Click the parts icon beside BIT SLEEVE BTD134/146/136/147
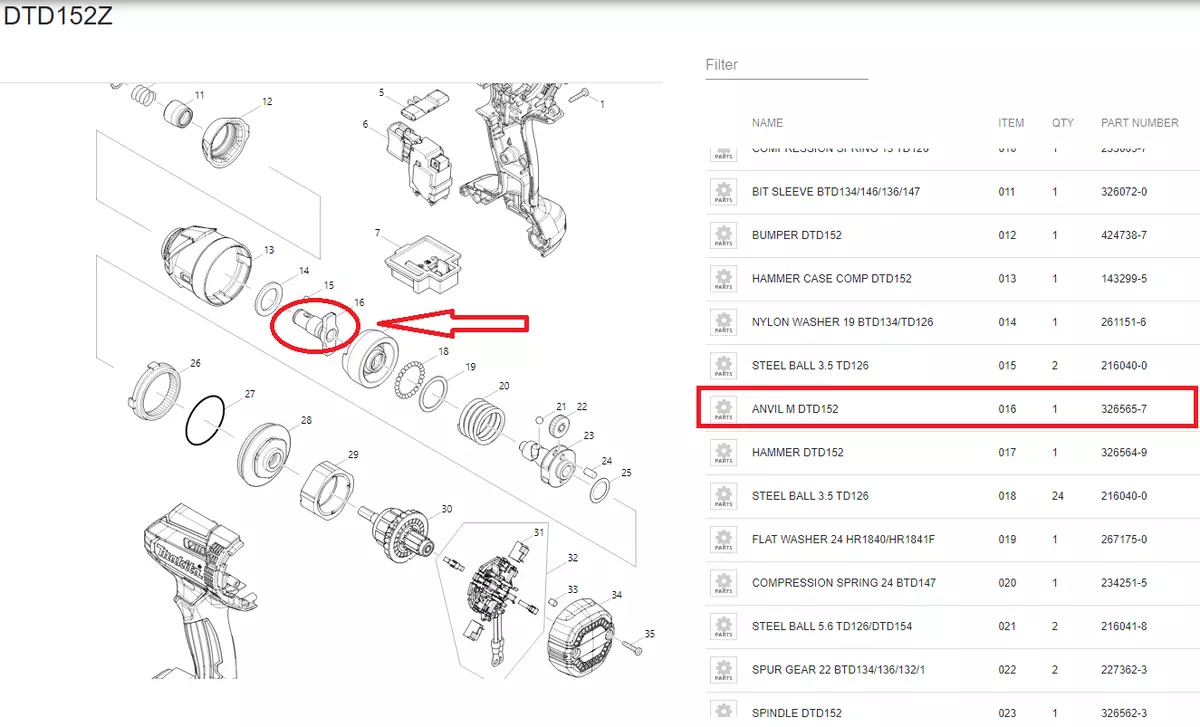The width and height of the screenshot is (1200, 727). [x=723, y=192]
